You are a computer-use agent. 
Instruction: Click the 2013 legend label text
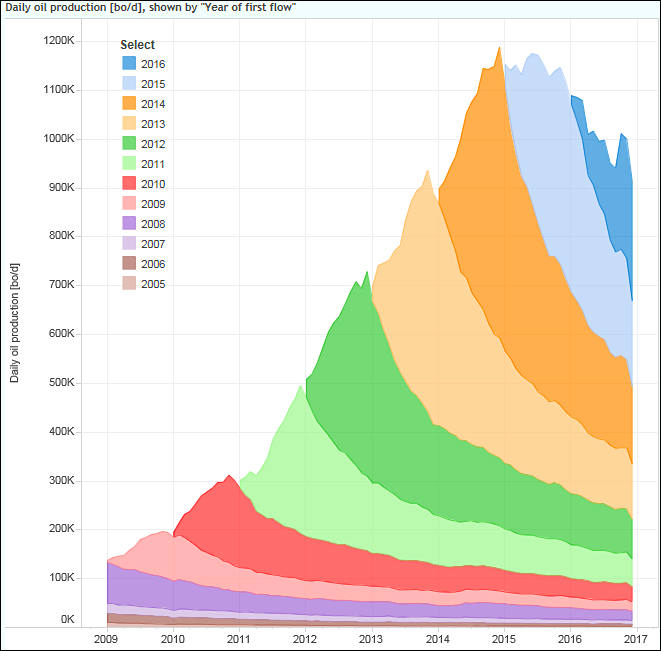(153, 124)
